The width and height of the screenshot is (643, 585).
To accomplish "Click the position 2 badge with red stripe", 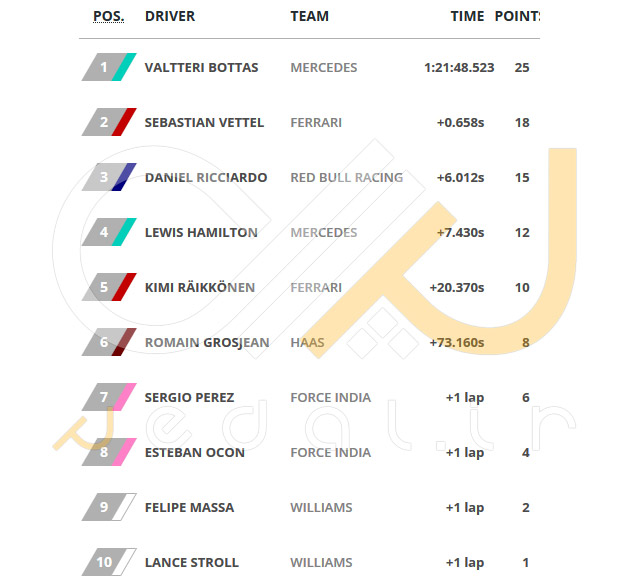I will click(109, 122).
